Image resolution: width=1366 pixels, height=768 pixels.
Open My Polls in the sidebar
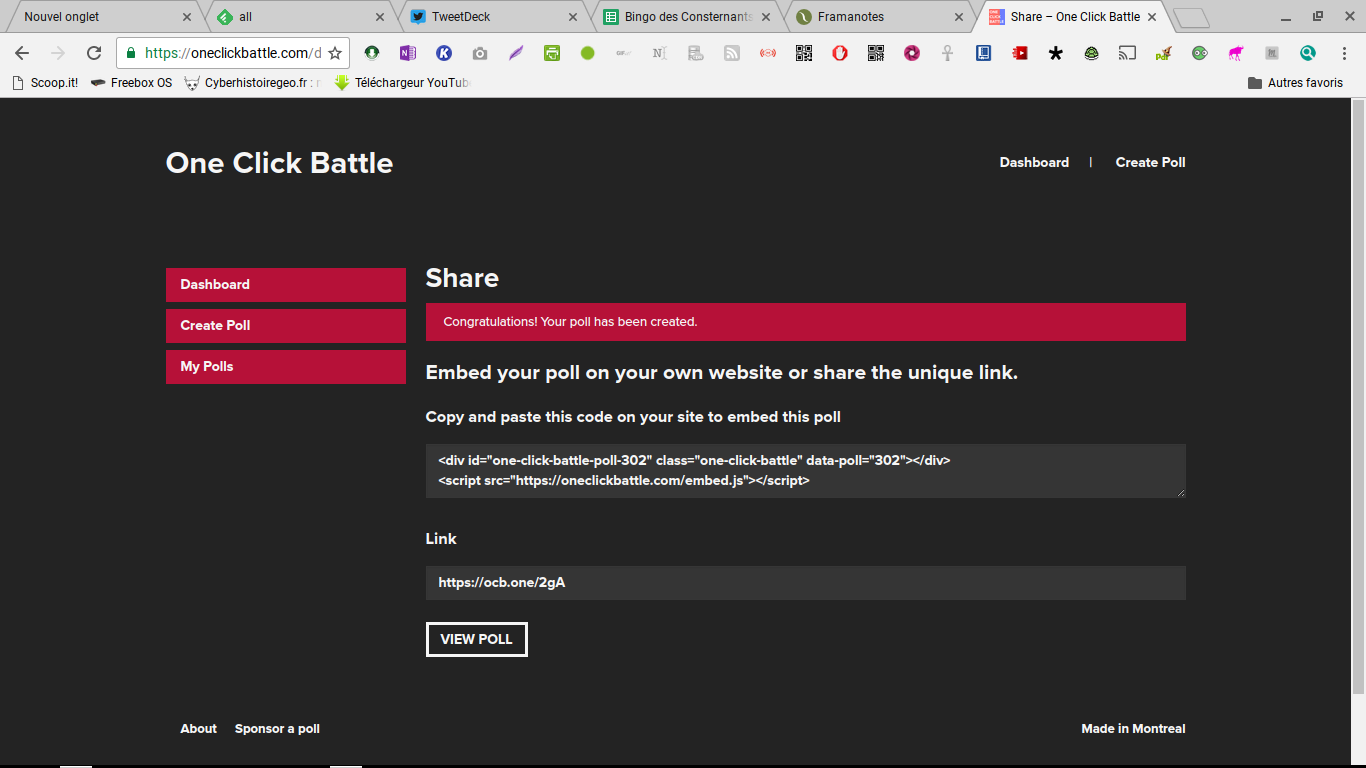tap(286, 366)
